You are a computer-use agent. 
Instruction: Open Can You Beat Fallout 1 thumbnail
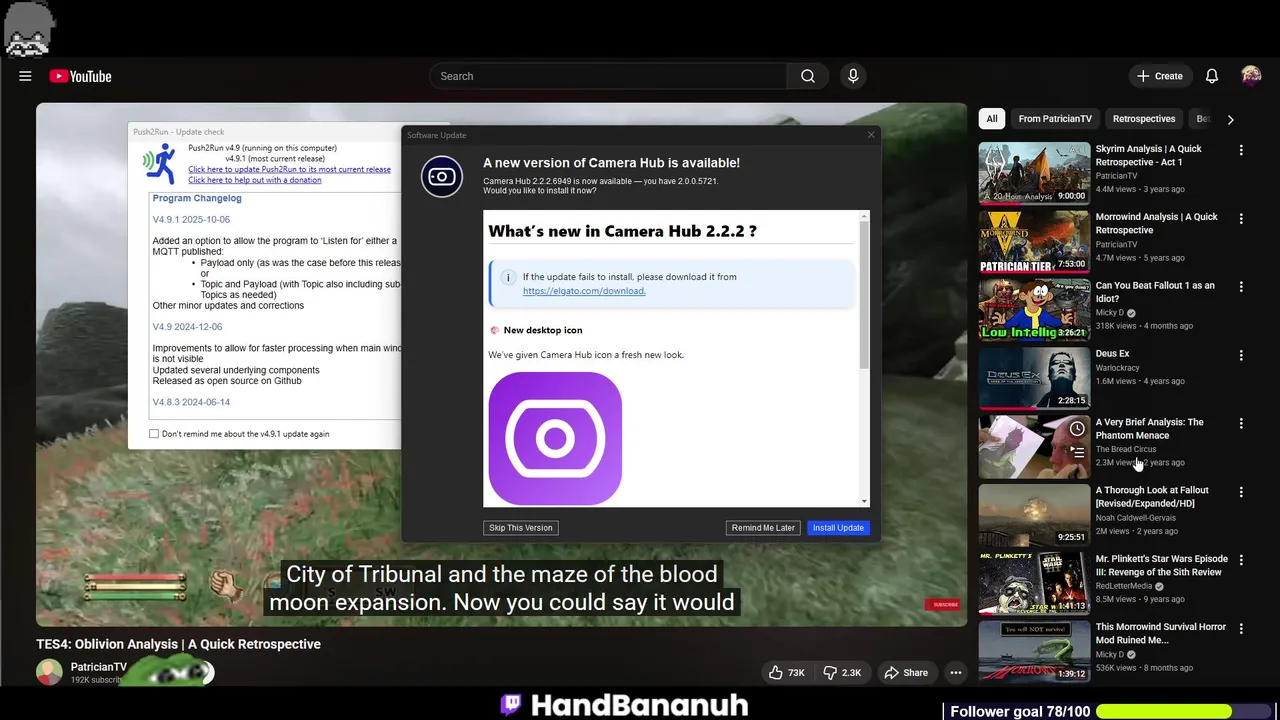click(x=1034, y=310)
